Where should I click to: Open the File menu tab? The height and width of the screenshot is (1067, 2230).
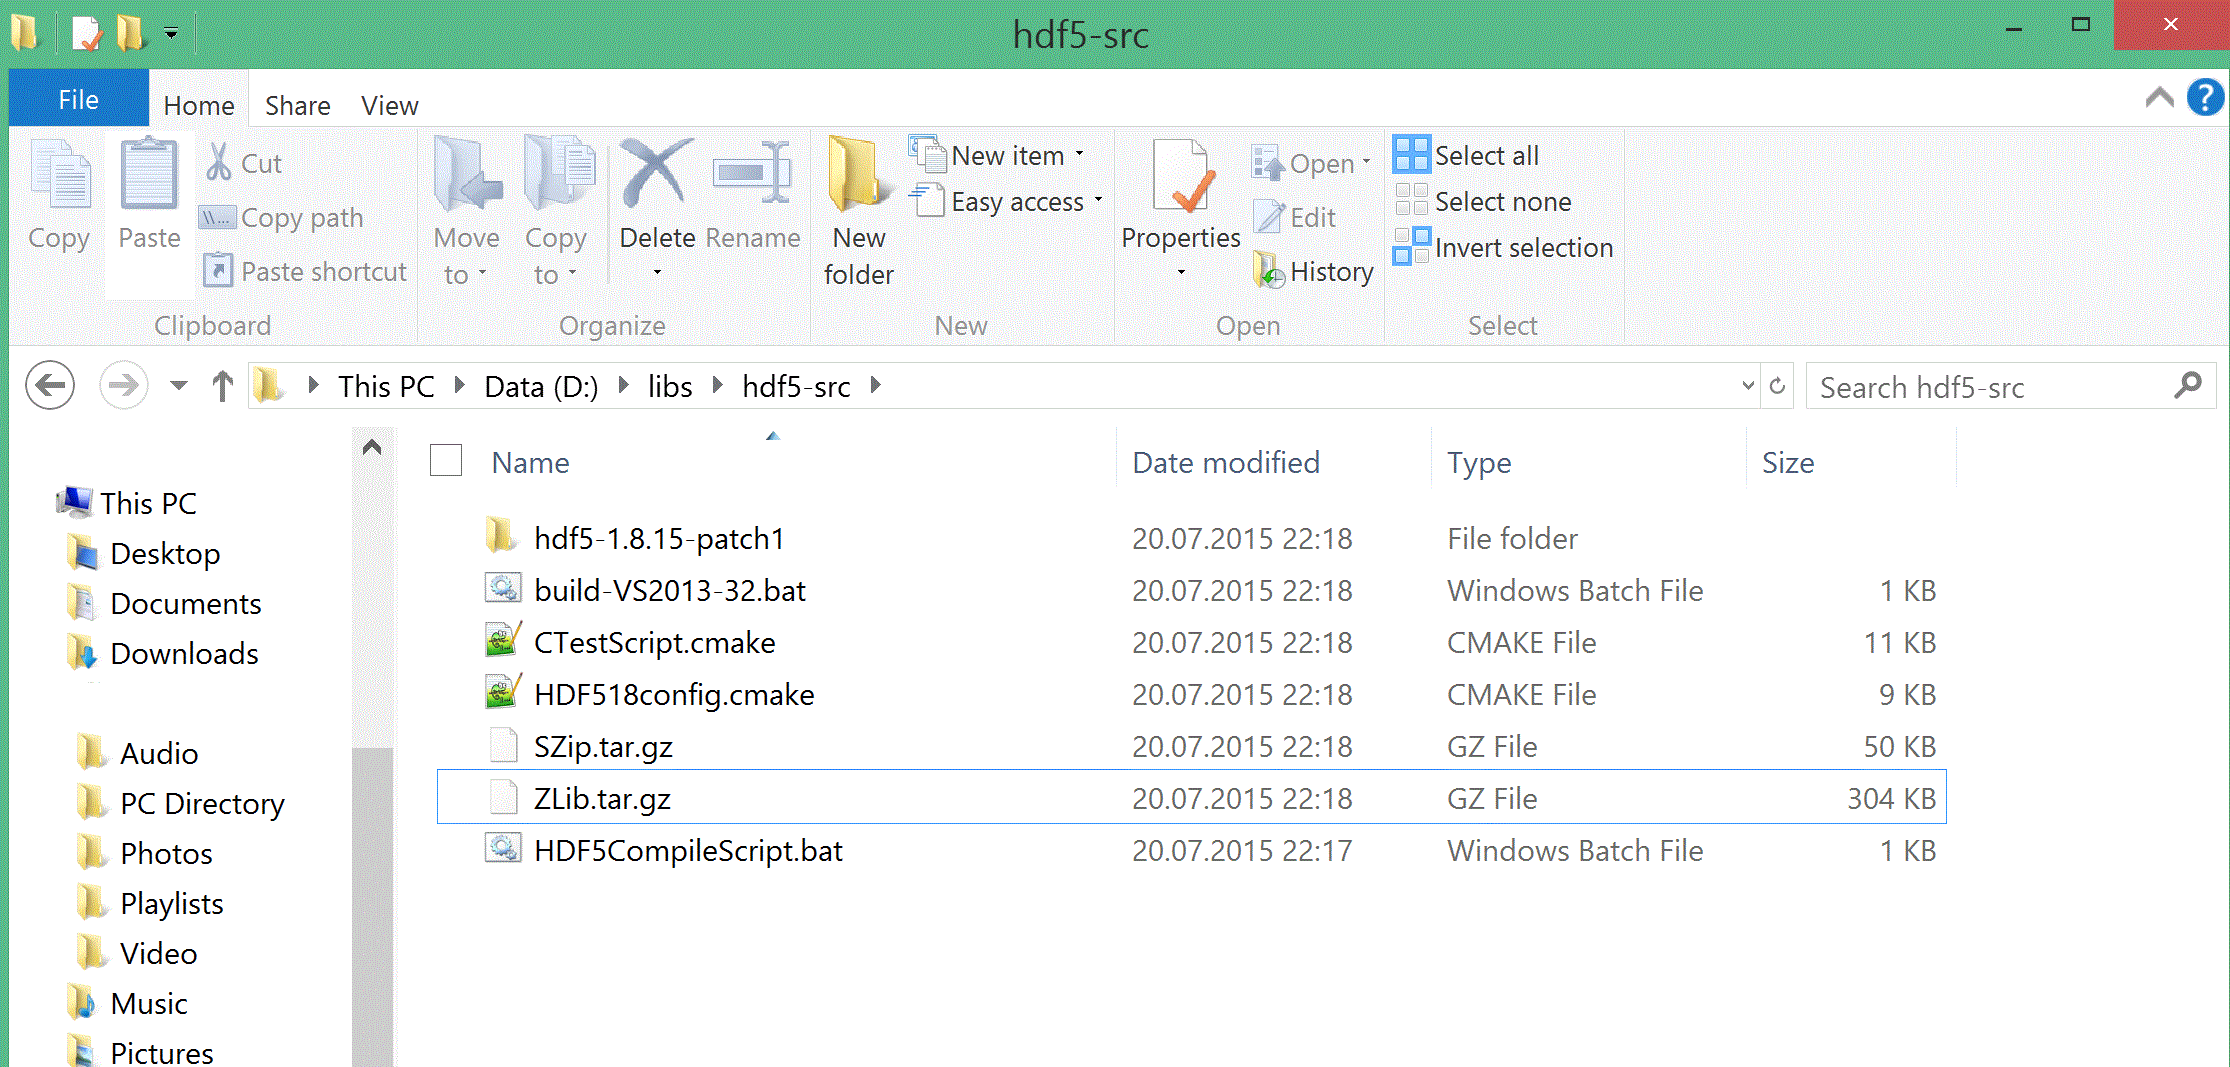coord(78,99)
